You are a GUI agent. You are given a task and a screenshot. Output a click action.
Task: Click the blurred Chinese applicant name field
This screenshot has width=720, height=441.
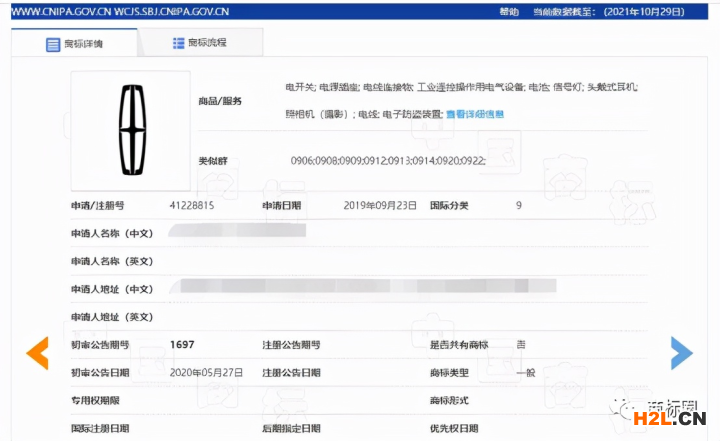click(x=238, y=232)
